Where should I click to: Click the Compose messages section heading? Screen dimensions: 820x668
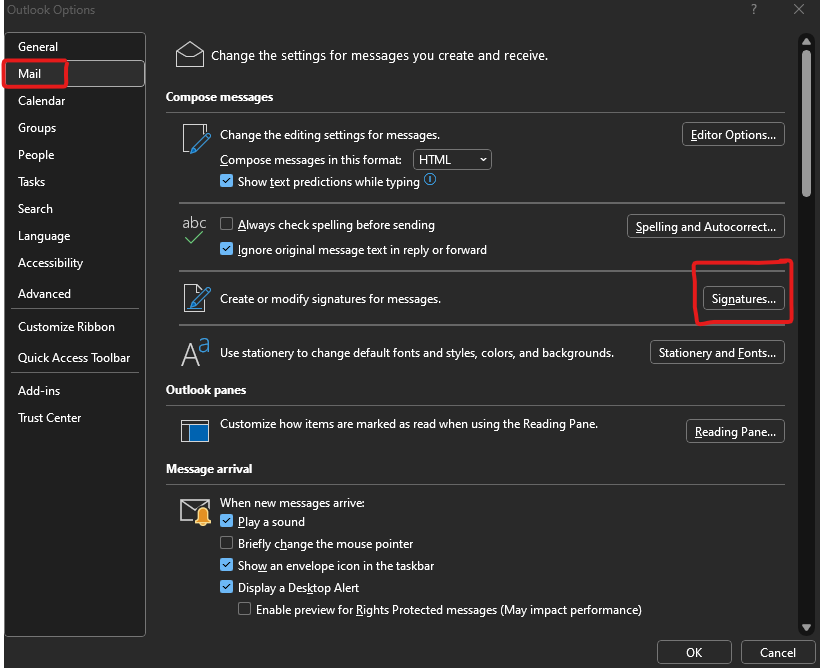click(x=219, y=97)
